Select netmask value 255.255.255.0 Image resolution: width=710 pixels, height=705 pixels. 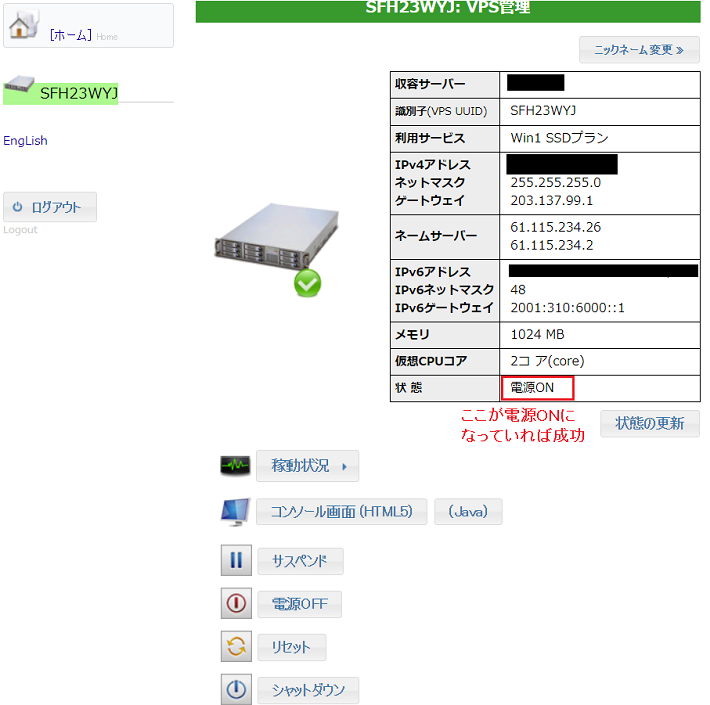(556, 183)
